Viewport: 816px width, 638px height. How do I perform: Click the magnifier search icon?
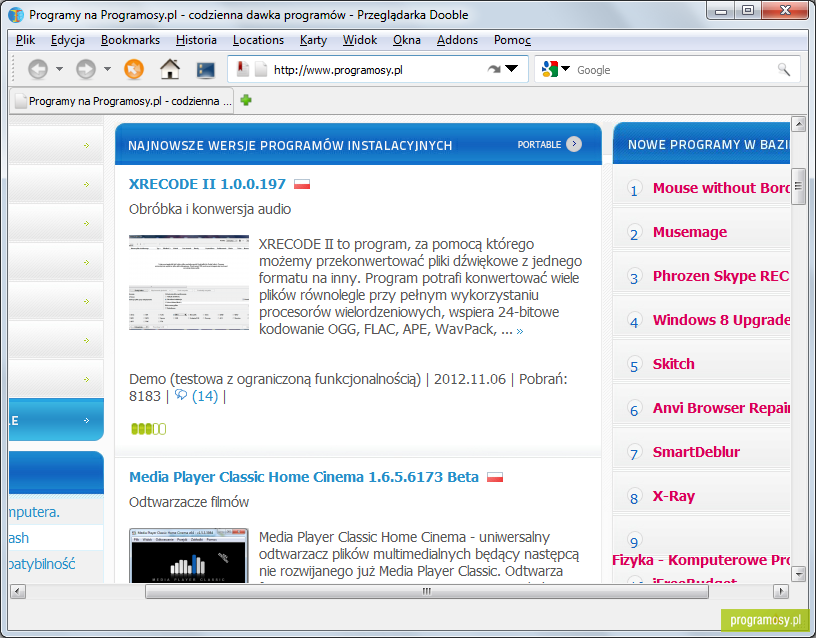coord(784,69)
